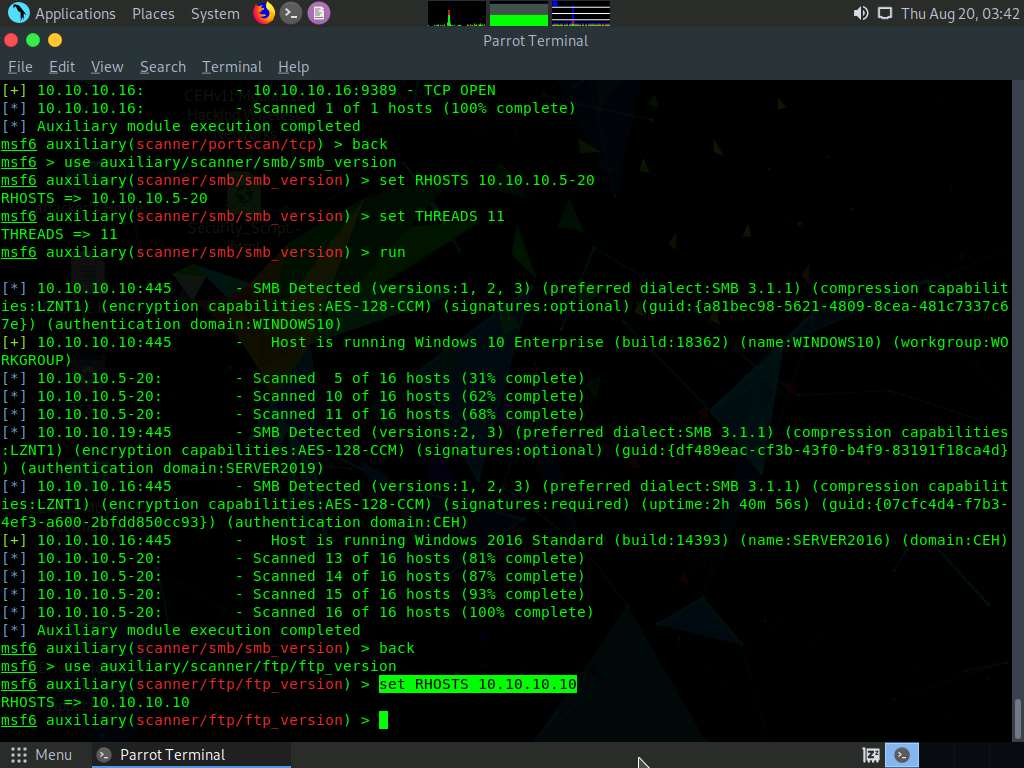The image size is (1024, 768).
Task: Click the terminal cursor at the prompt
Action: click(x=383, y=720)
